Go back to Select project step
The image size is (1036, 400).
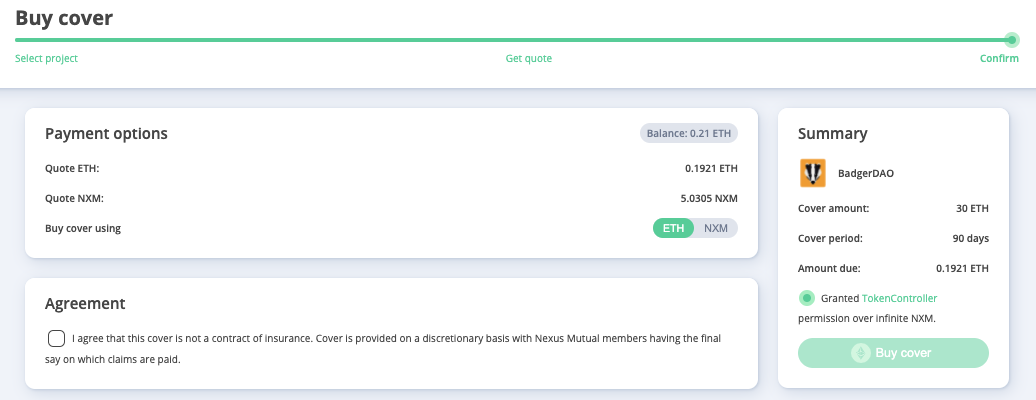pos(46,58)
